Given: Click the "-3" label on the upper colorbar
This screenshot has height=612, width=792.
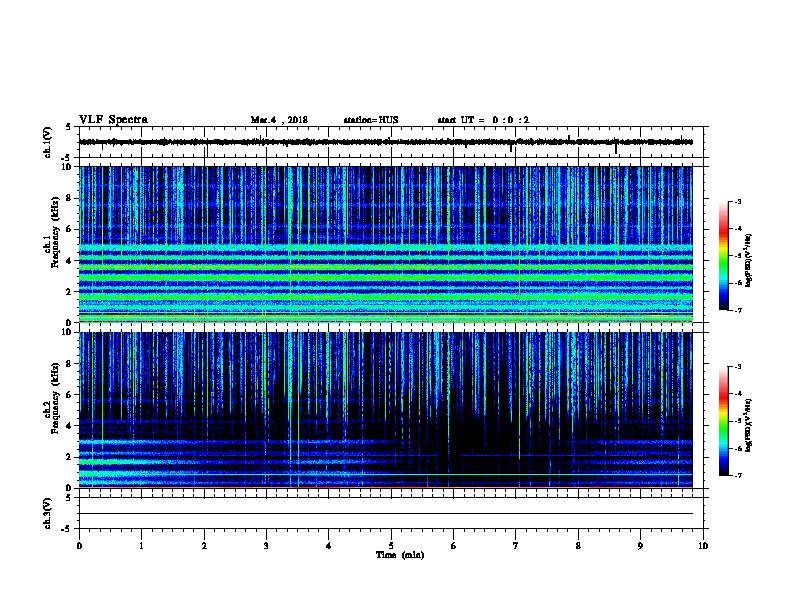Looking at the screenshot, I should [x=738, y=202].
